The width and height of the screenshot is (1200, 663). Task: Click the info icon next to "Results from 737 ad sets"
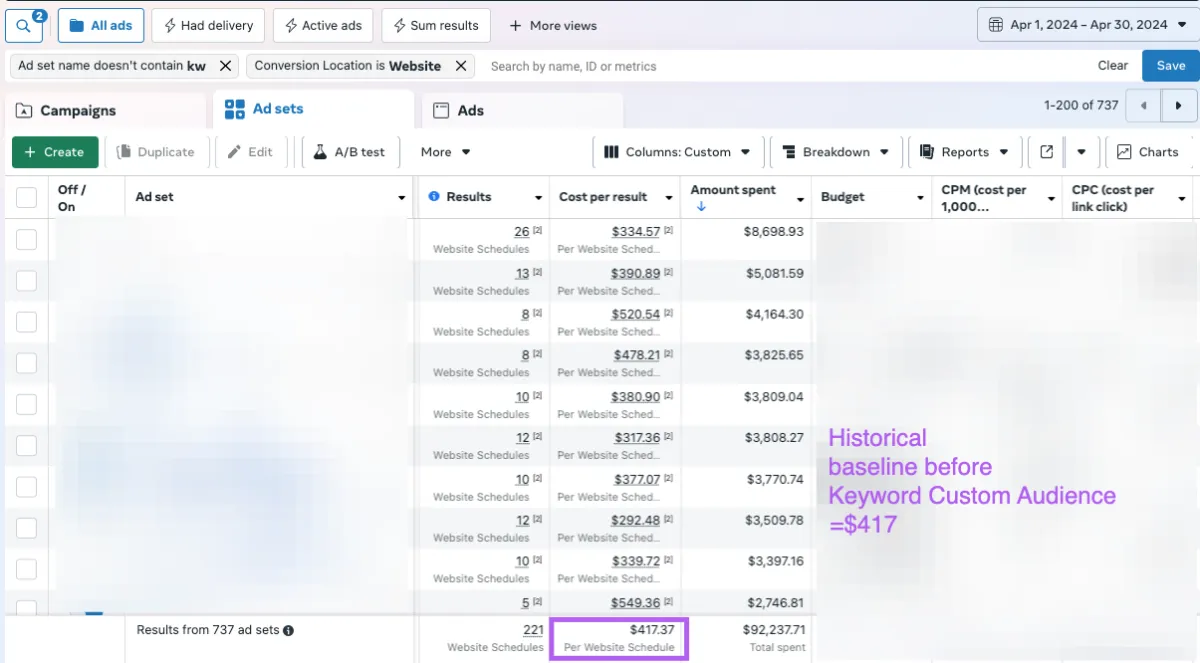pos(288,631)
